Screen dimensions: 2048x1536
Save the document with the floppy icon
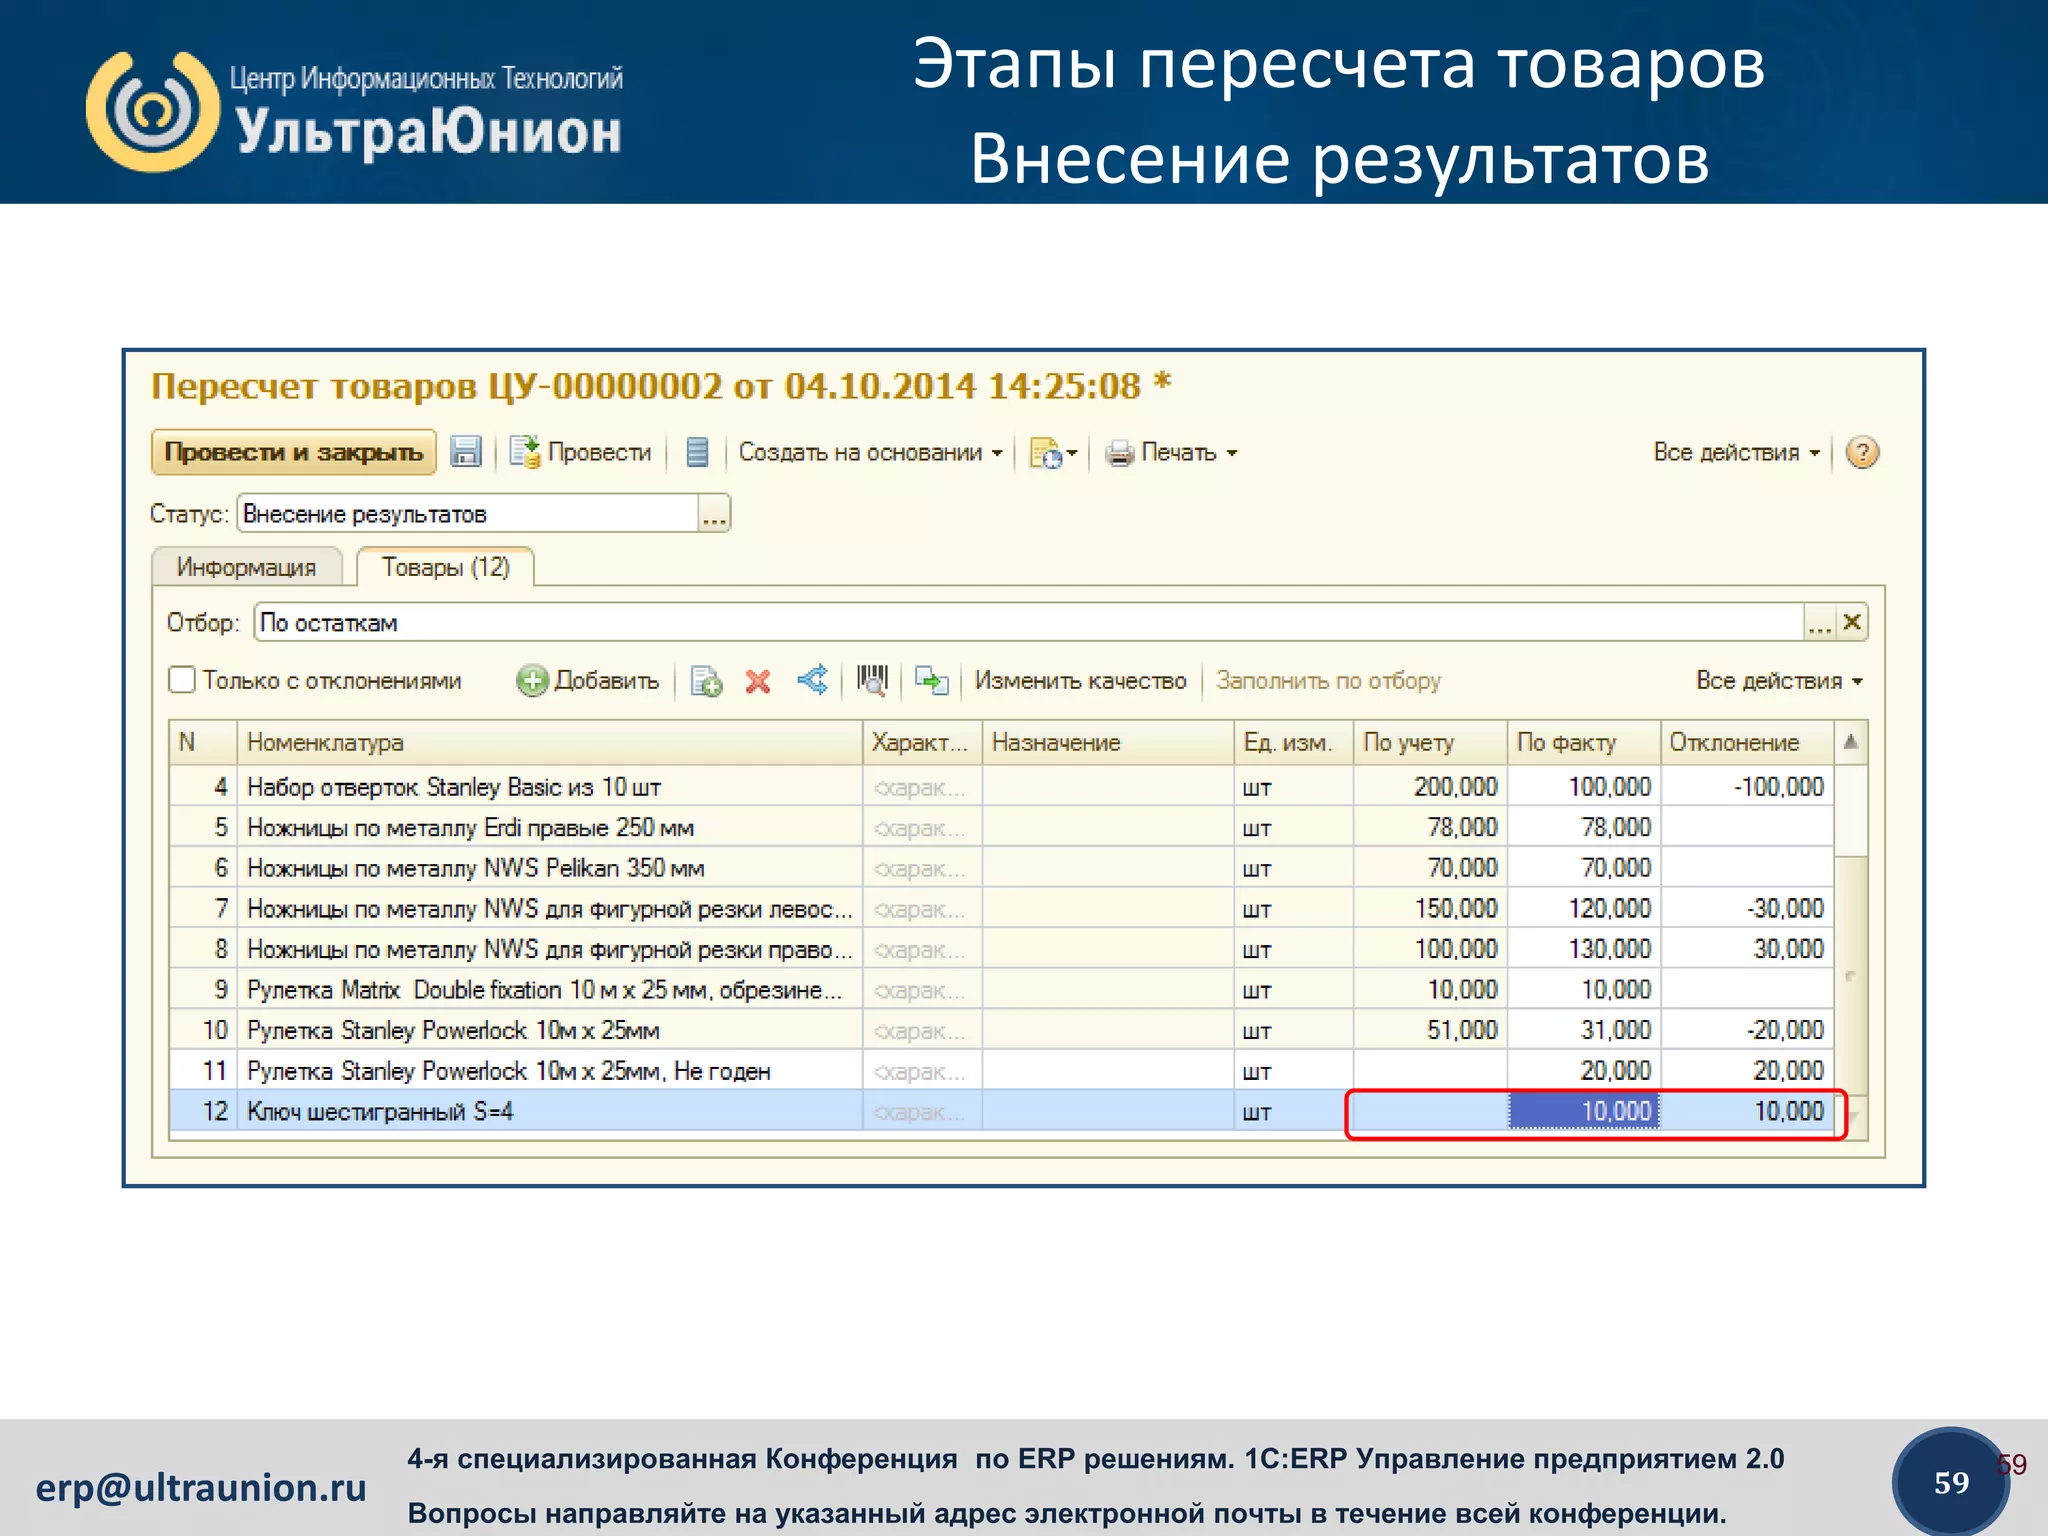pos(465,452)
